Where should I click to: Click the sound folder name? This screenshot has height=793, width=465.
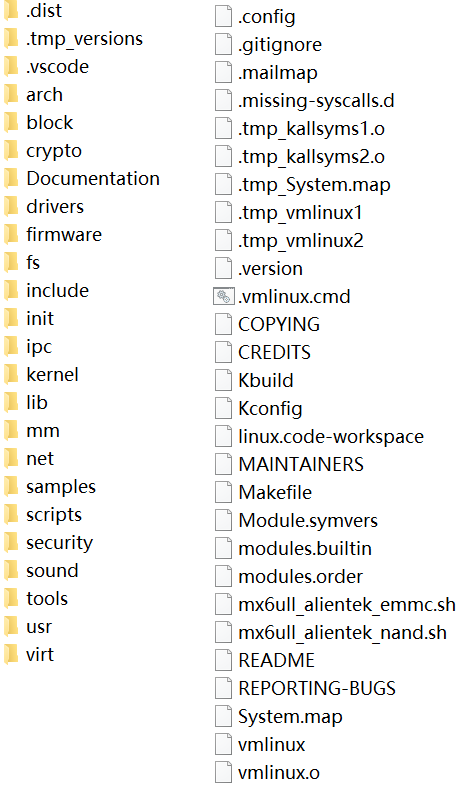[x=53, y=571]
